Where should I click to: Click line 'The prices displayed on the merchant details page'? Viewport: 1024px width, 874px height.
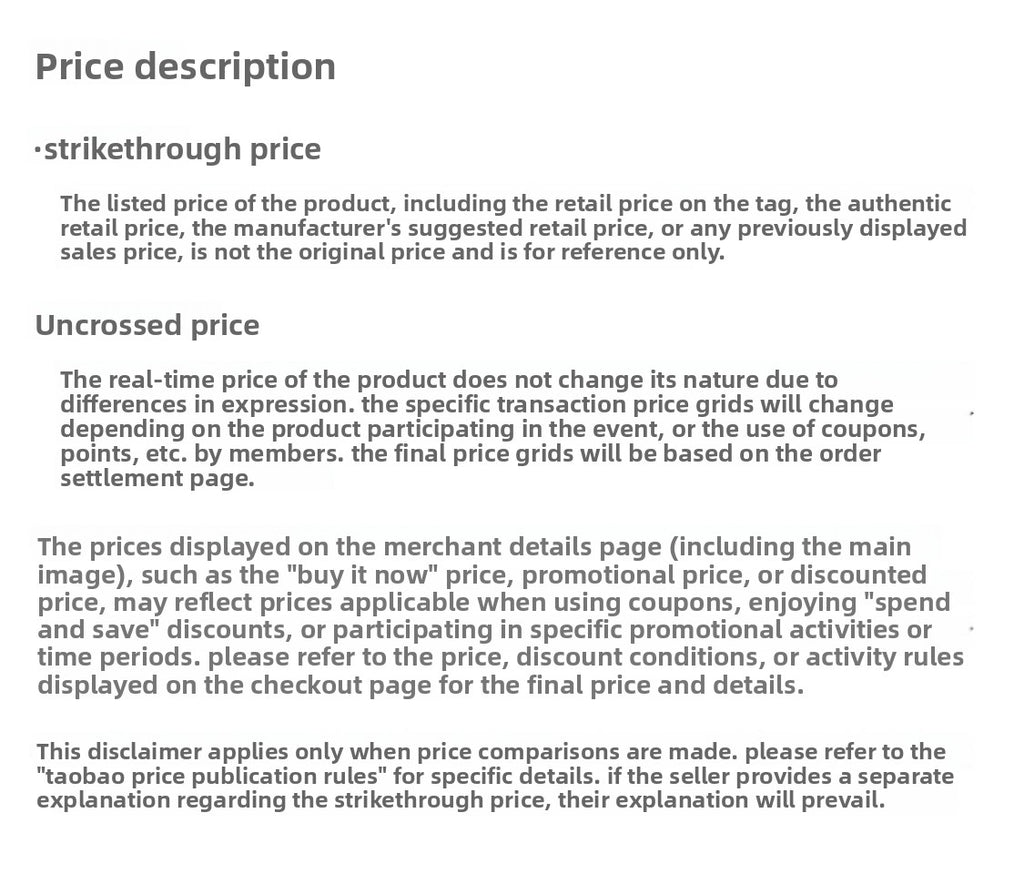[x=474, y=547]
